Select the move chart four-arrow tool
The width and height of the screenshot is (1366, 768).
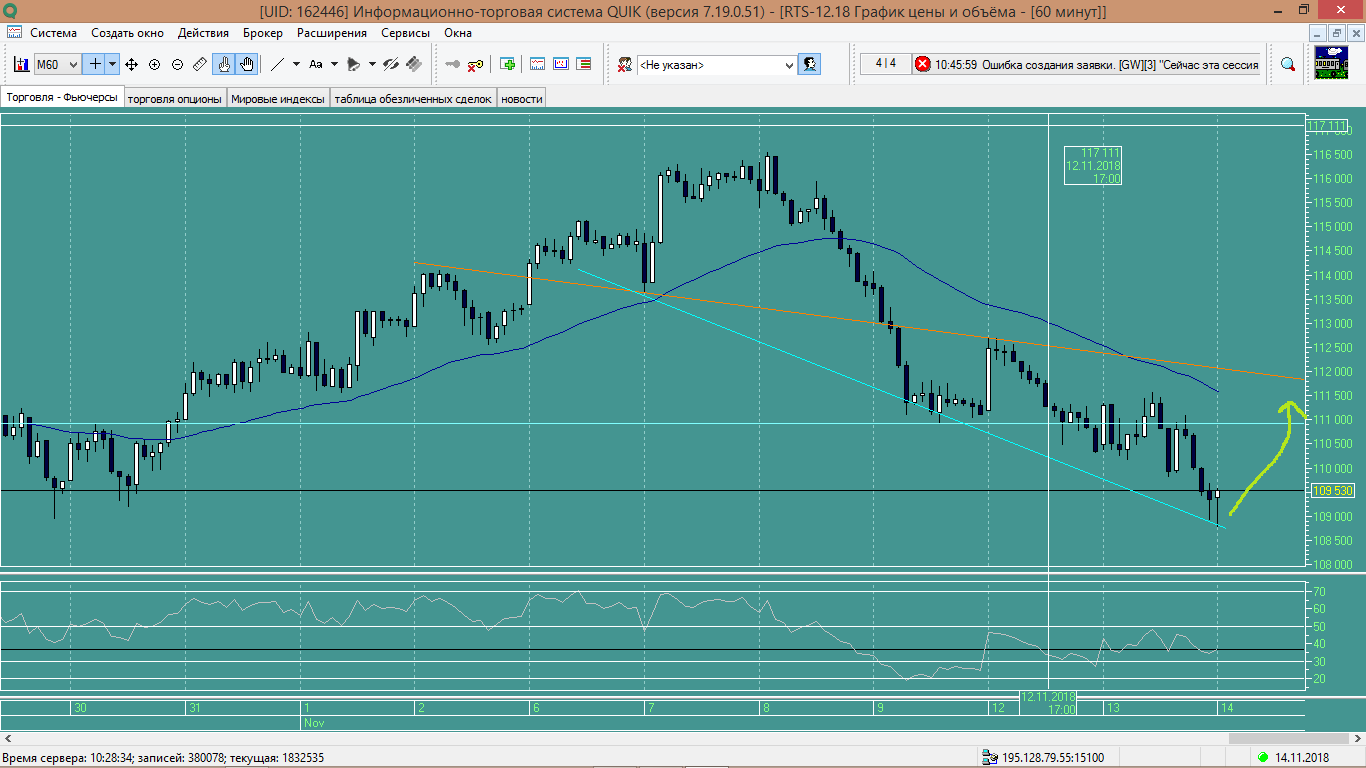(x=131, y=64)
